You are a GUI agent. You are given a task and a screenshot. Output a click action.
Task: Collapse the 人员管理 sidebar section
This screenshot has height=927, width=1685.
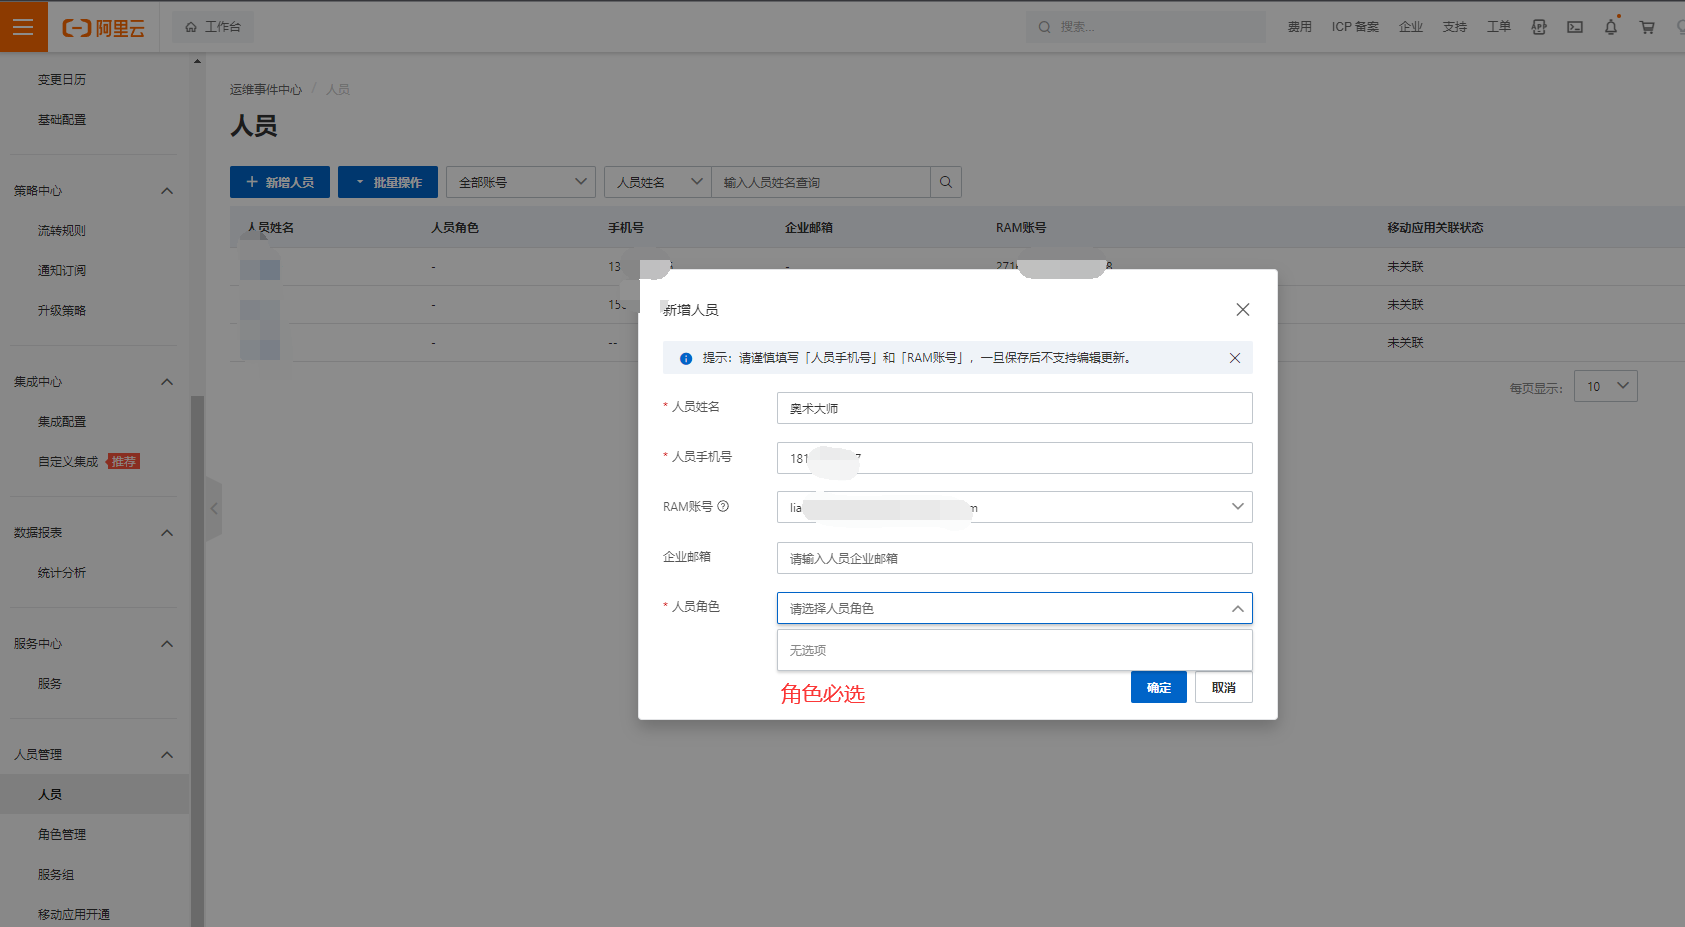pyautogui.click(x=167, y=755)
